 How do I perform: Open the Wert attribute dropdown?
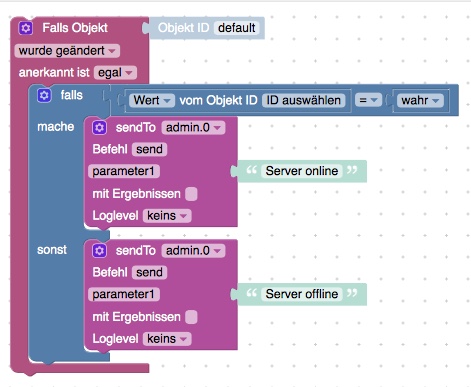(x=152, y=100)
